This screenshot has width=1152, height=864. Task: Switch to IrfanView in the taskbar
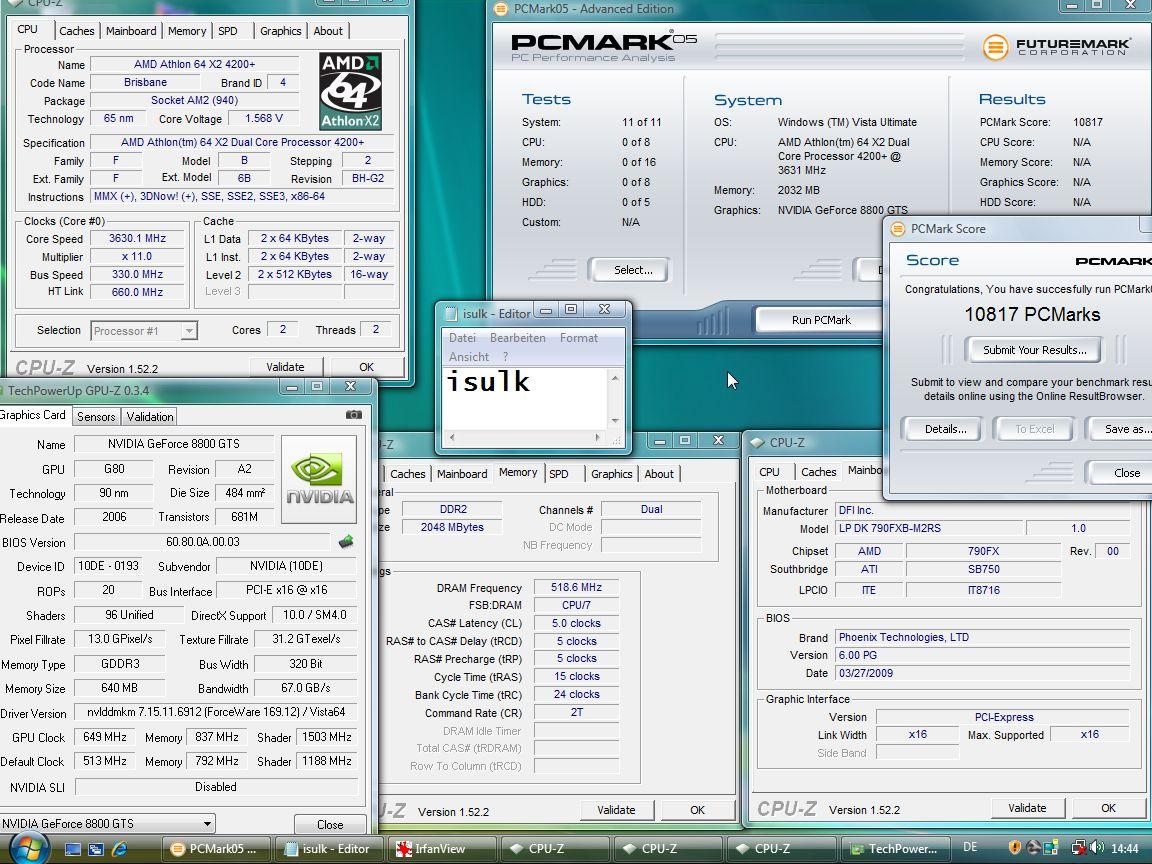442,849
